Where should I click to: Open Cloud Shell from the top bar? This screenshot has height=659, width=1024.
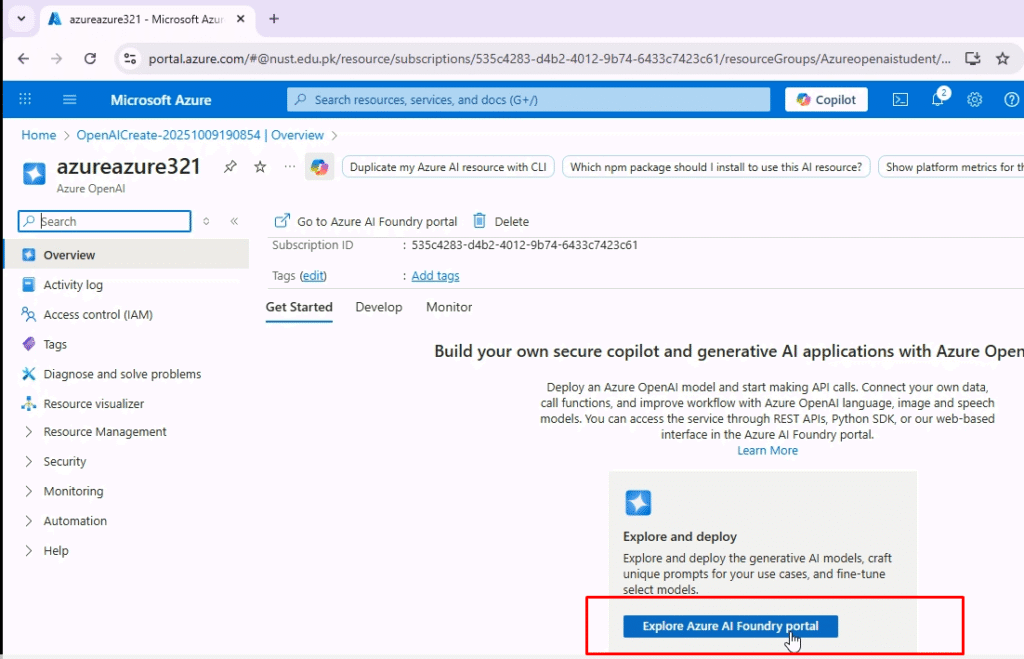coord(900,100)
